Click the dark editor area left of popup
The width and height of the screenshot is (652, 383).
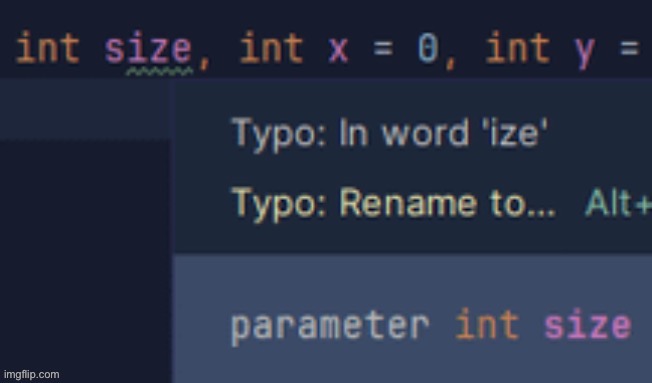pyautogui.click(x=85, y=258)
